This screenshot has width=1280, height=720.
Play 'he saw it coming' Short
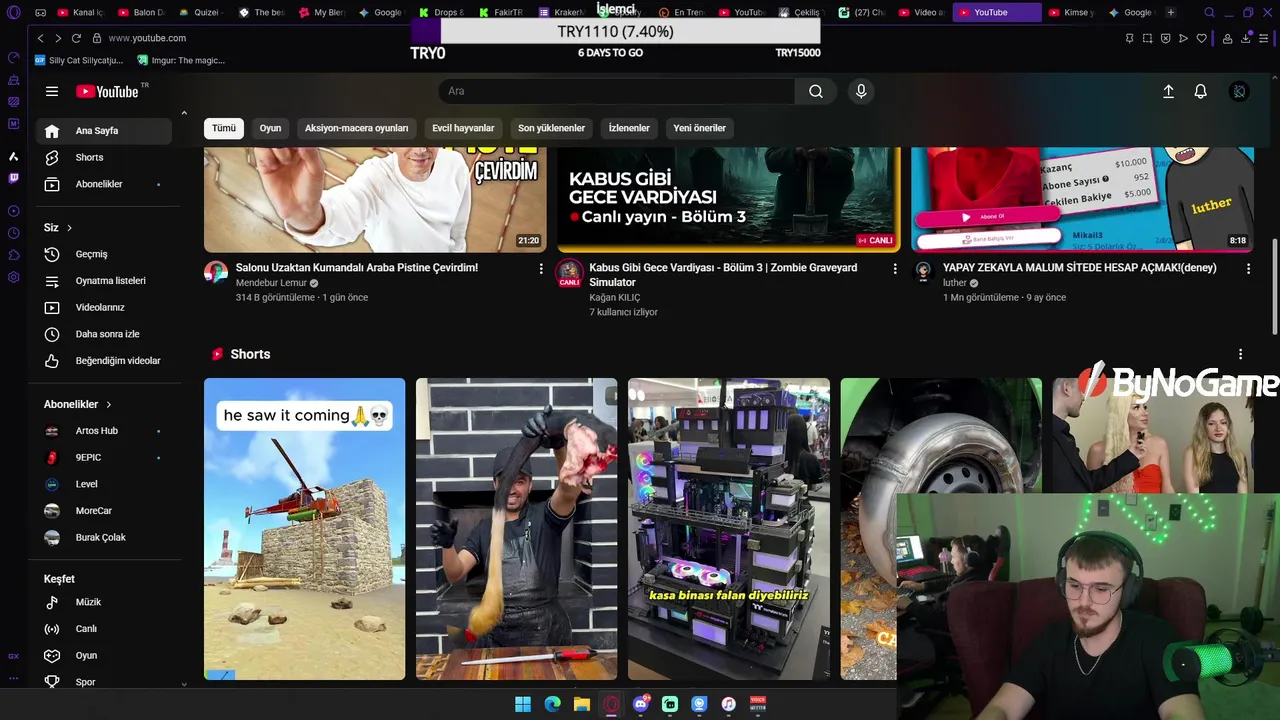(x=305, y=529)
